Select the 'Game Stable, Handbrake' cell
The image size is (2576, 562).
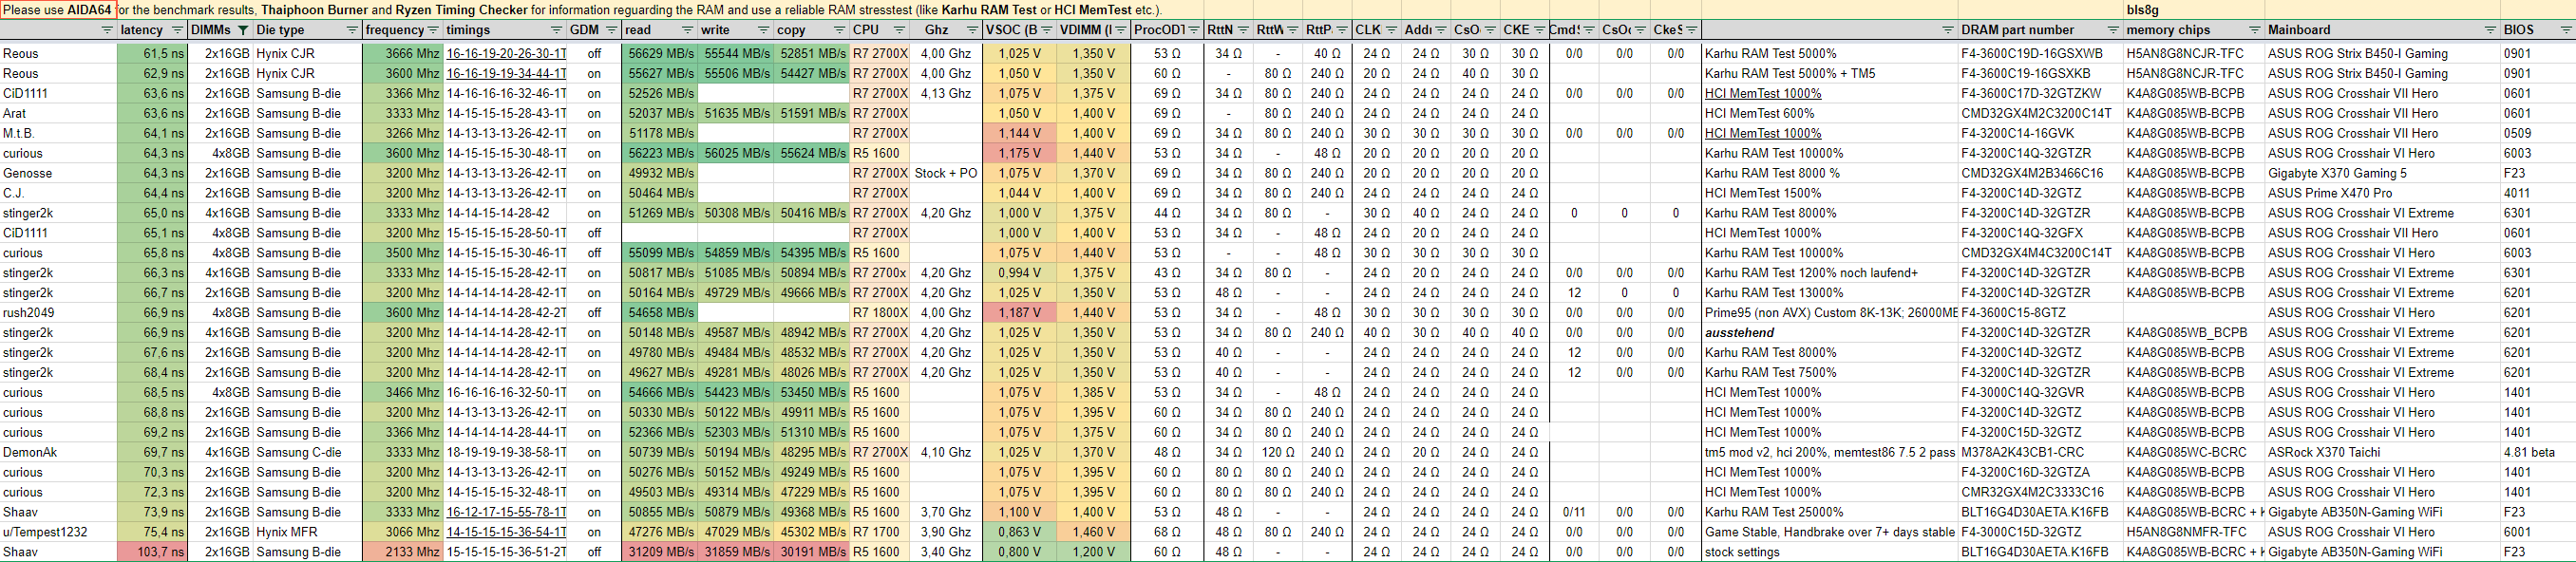(1830, 532)
